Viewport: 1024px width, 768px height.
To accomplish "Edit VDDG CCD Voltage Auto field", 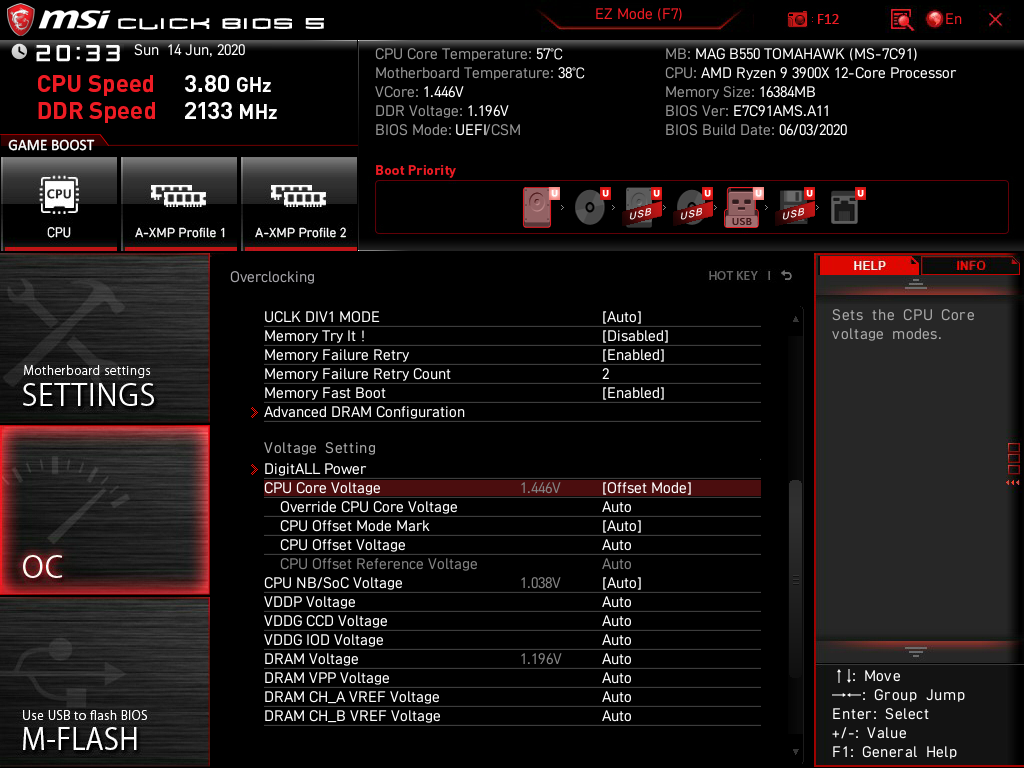I will click(x=616, y=620).
